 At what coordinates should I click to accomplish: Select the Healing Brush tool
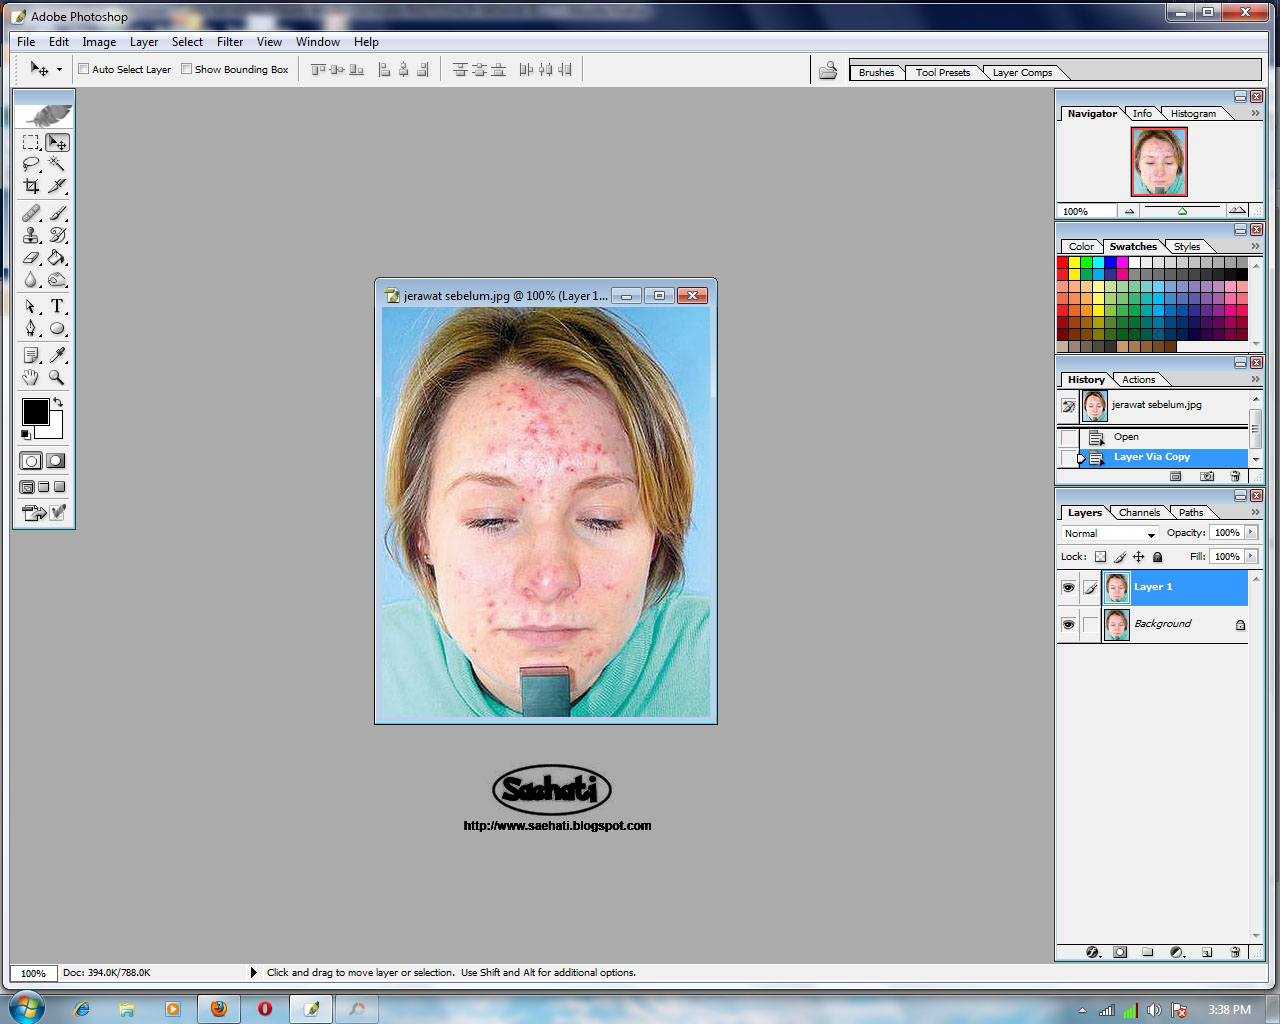pos(31,213)
